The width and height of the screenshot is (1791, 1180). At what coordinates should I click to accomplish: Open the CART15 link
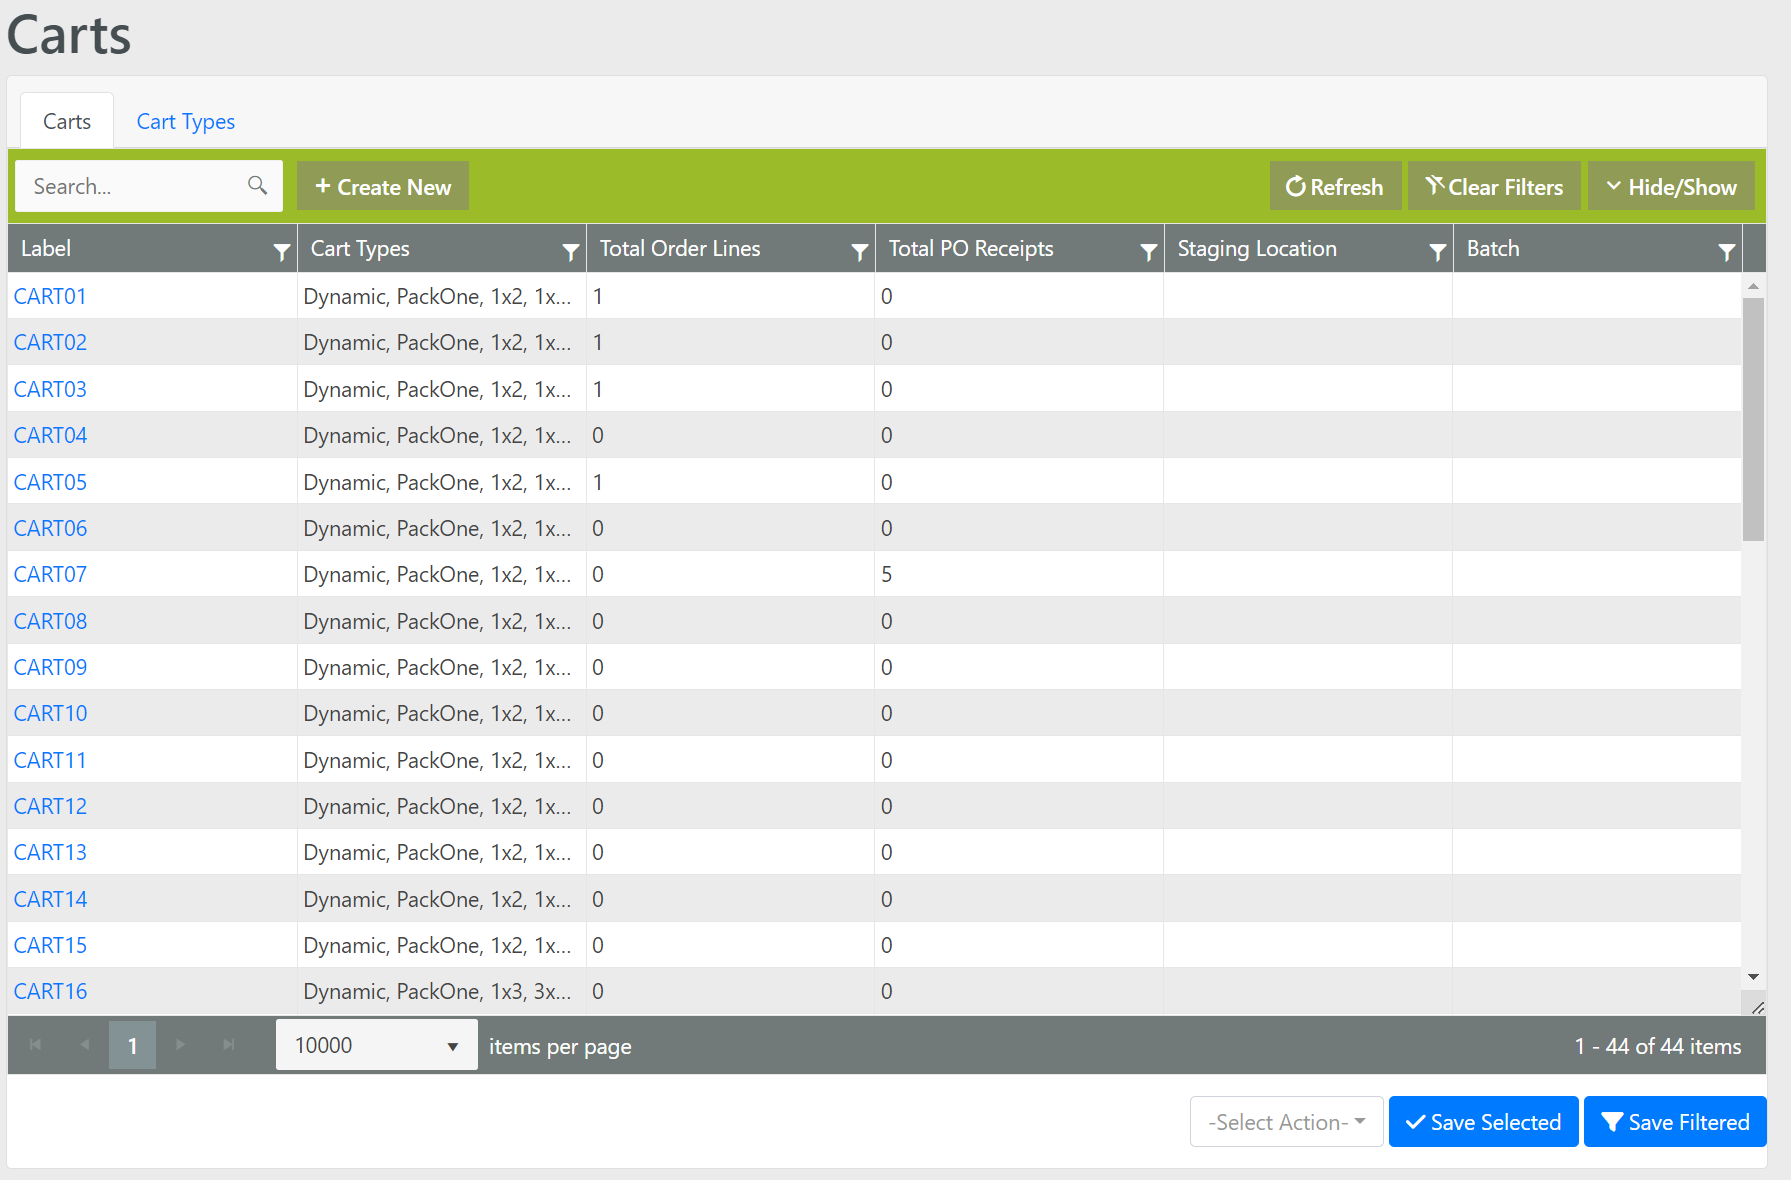50,945
